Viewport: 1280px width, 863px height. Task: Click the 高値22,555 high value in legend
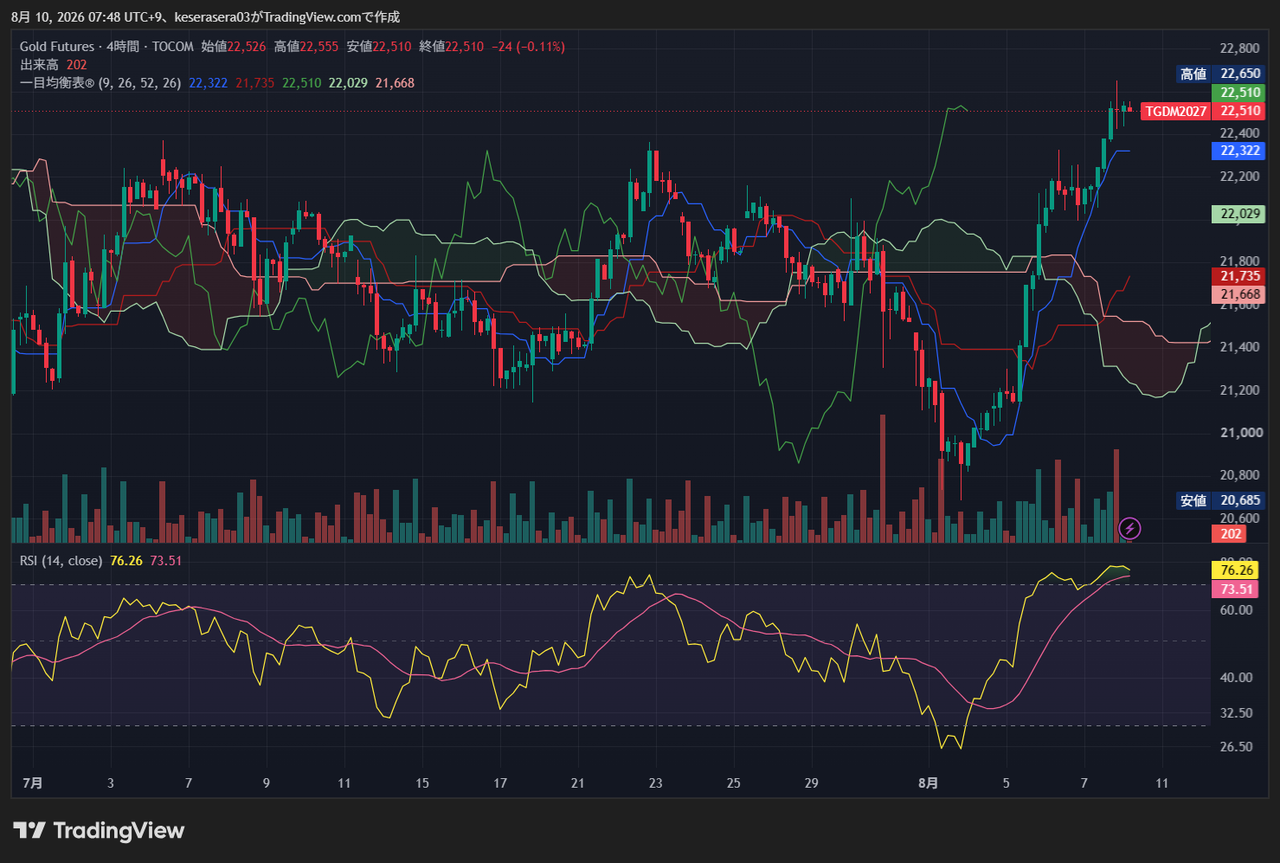pyautogui.click(x=307, y=46)
